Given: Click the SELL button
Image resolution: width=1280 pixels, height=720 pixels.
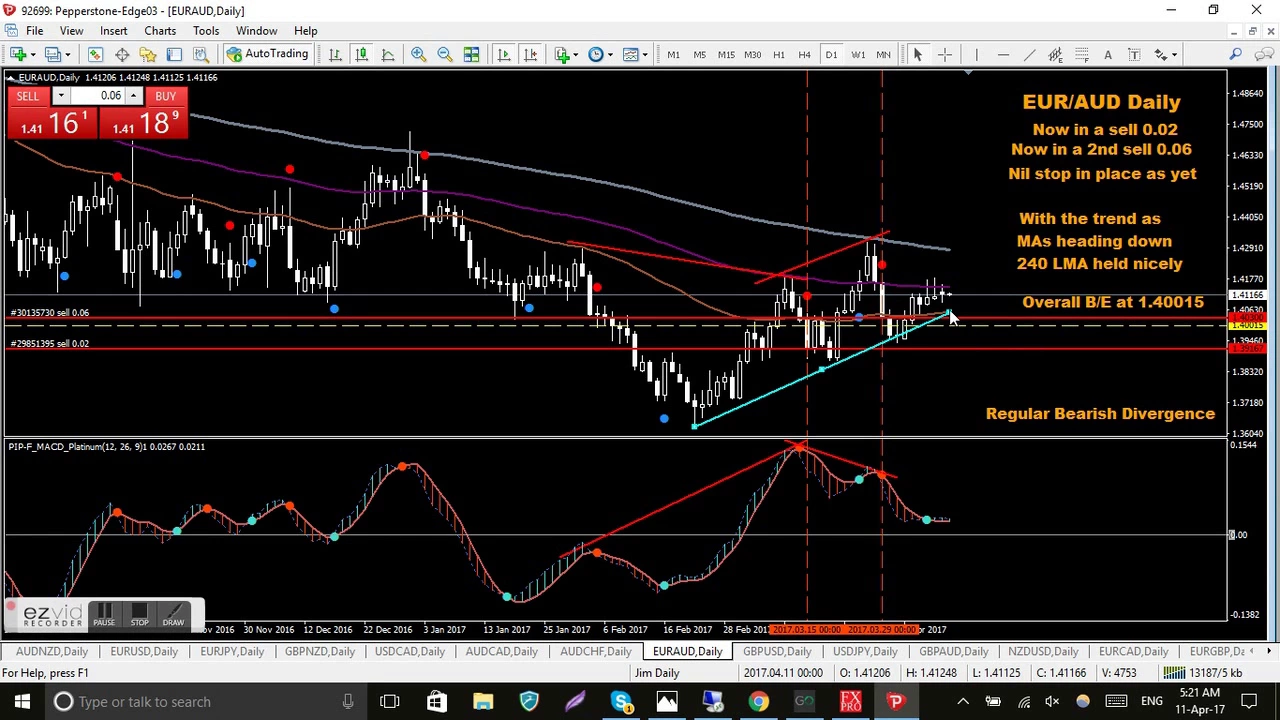Looking at the screenshot, I should (x=28, y=96).
